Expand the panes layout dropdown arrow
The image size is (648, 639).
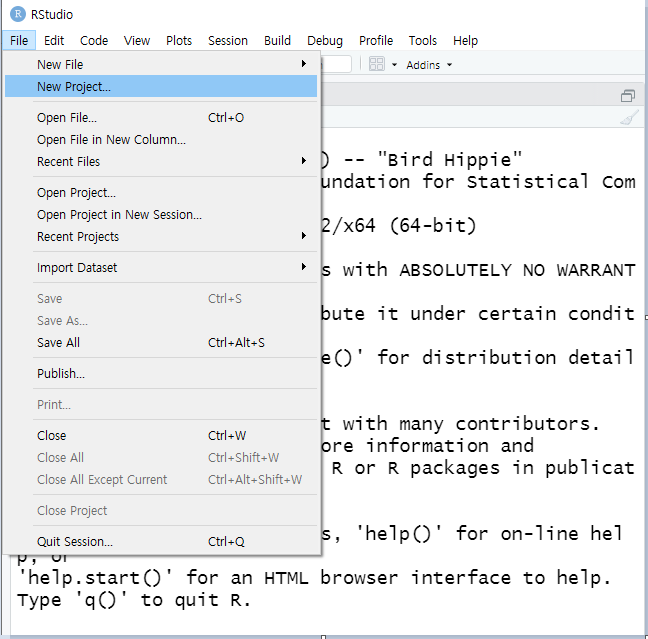pyautogui.click(x=394, y=65)
